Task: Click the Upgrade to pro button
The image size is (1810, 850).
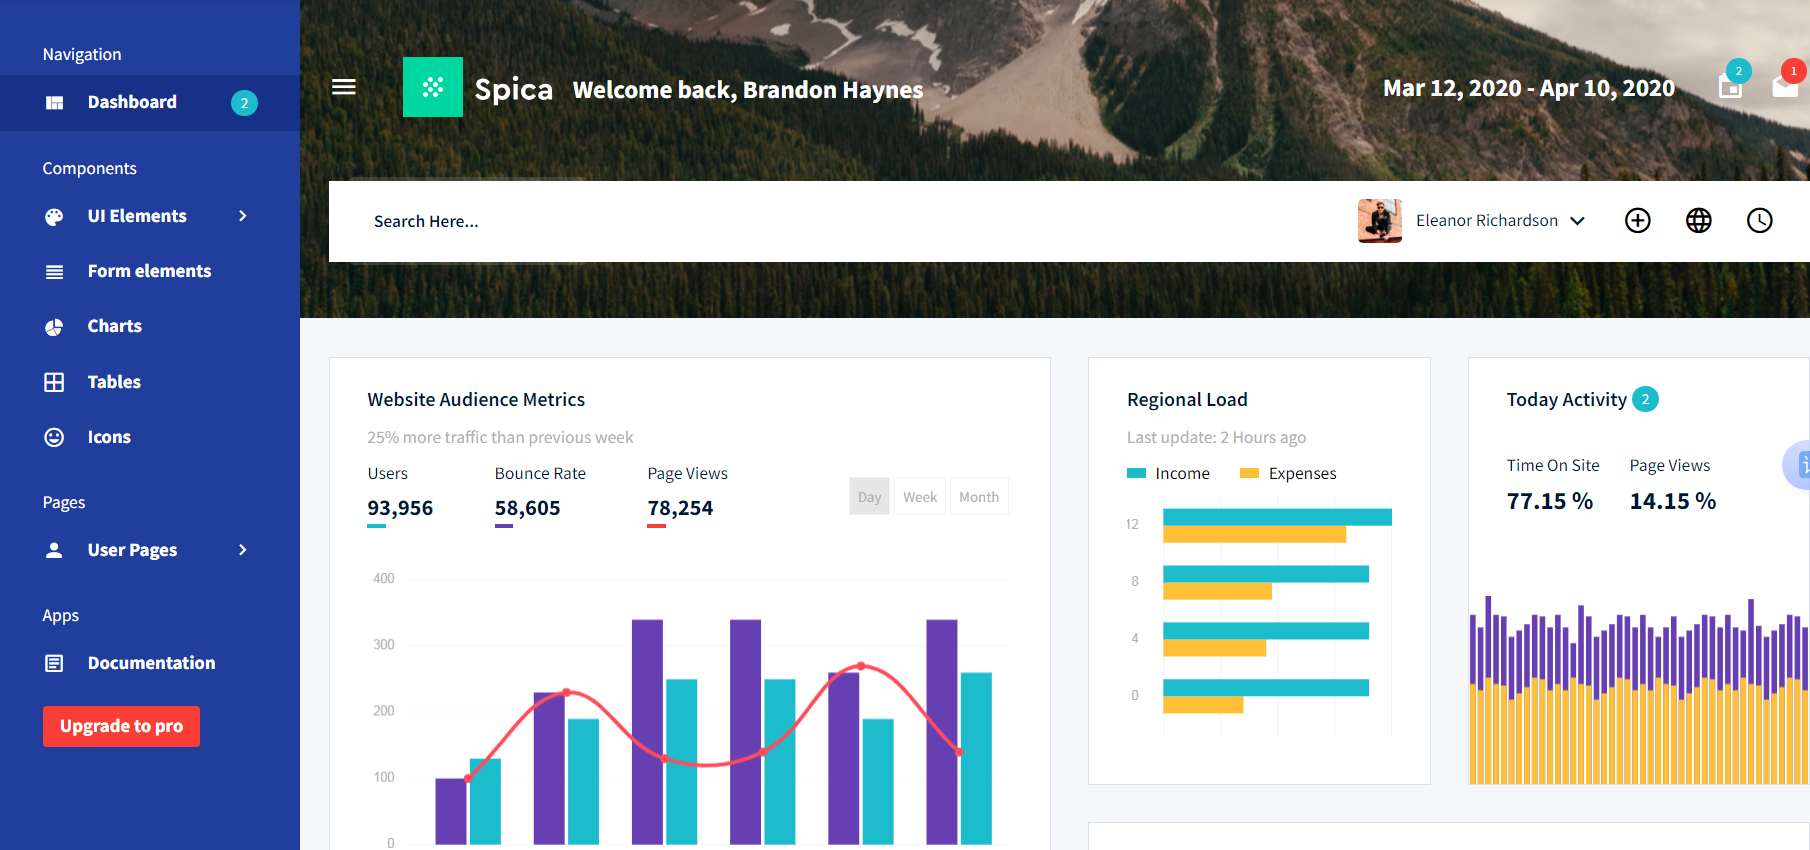Action: 121,726
